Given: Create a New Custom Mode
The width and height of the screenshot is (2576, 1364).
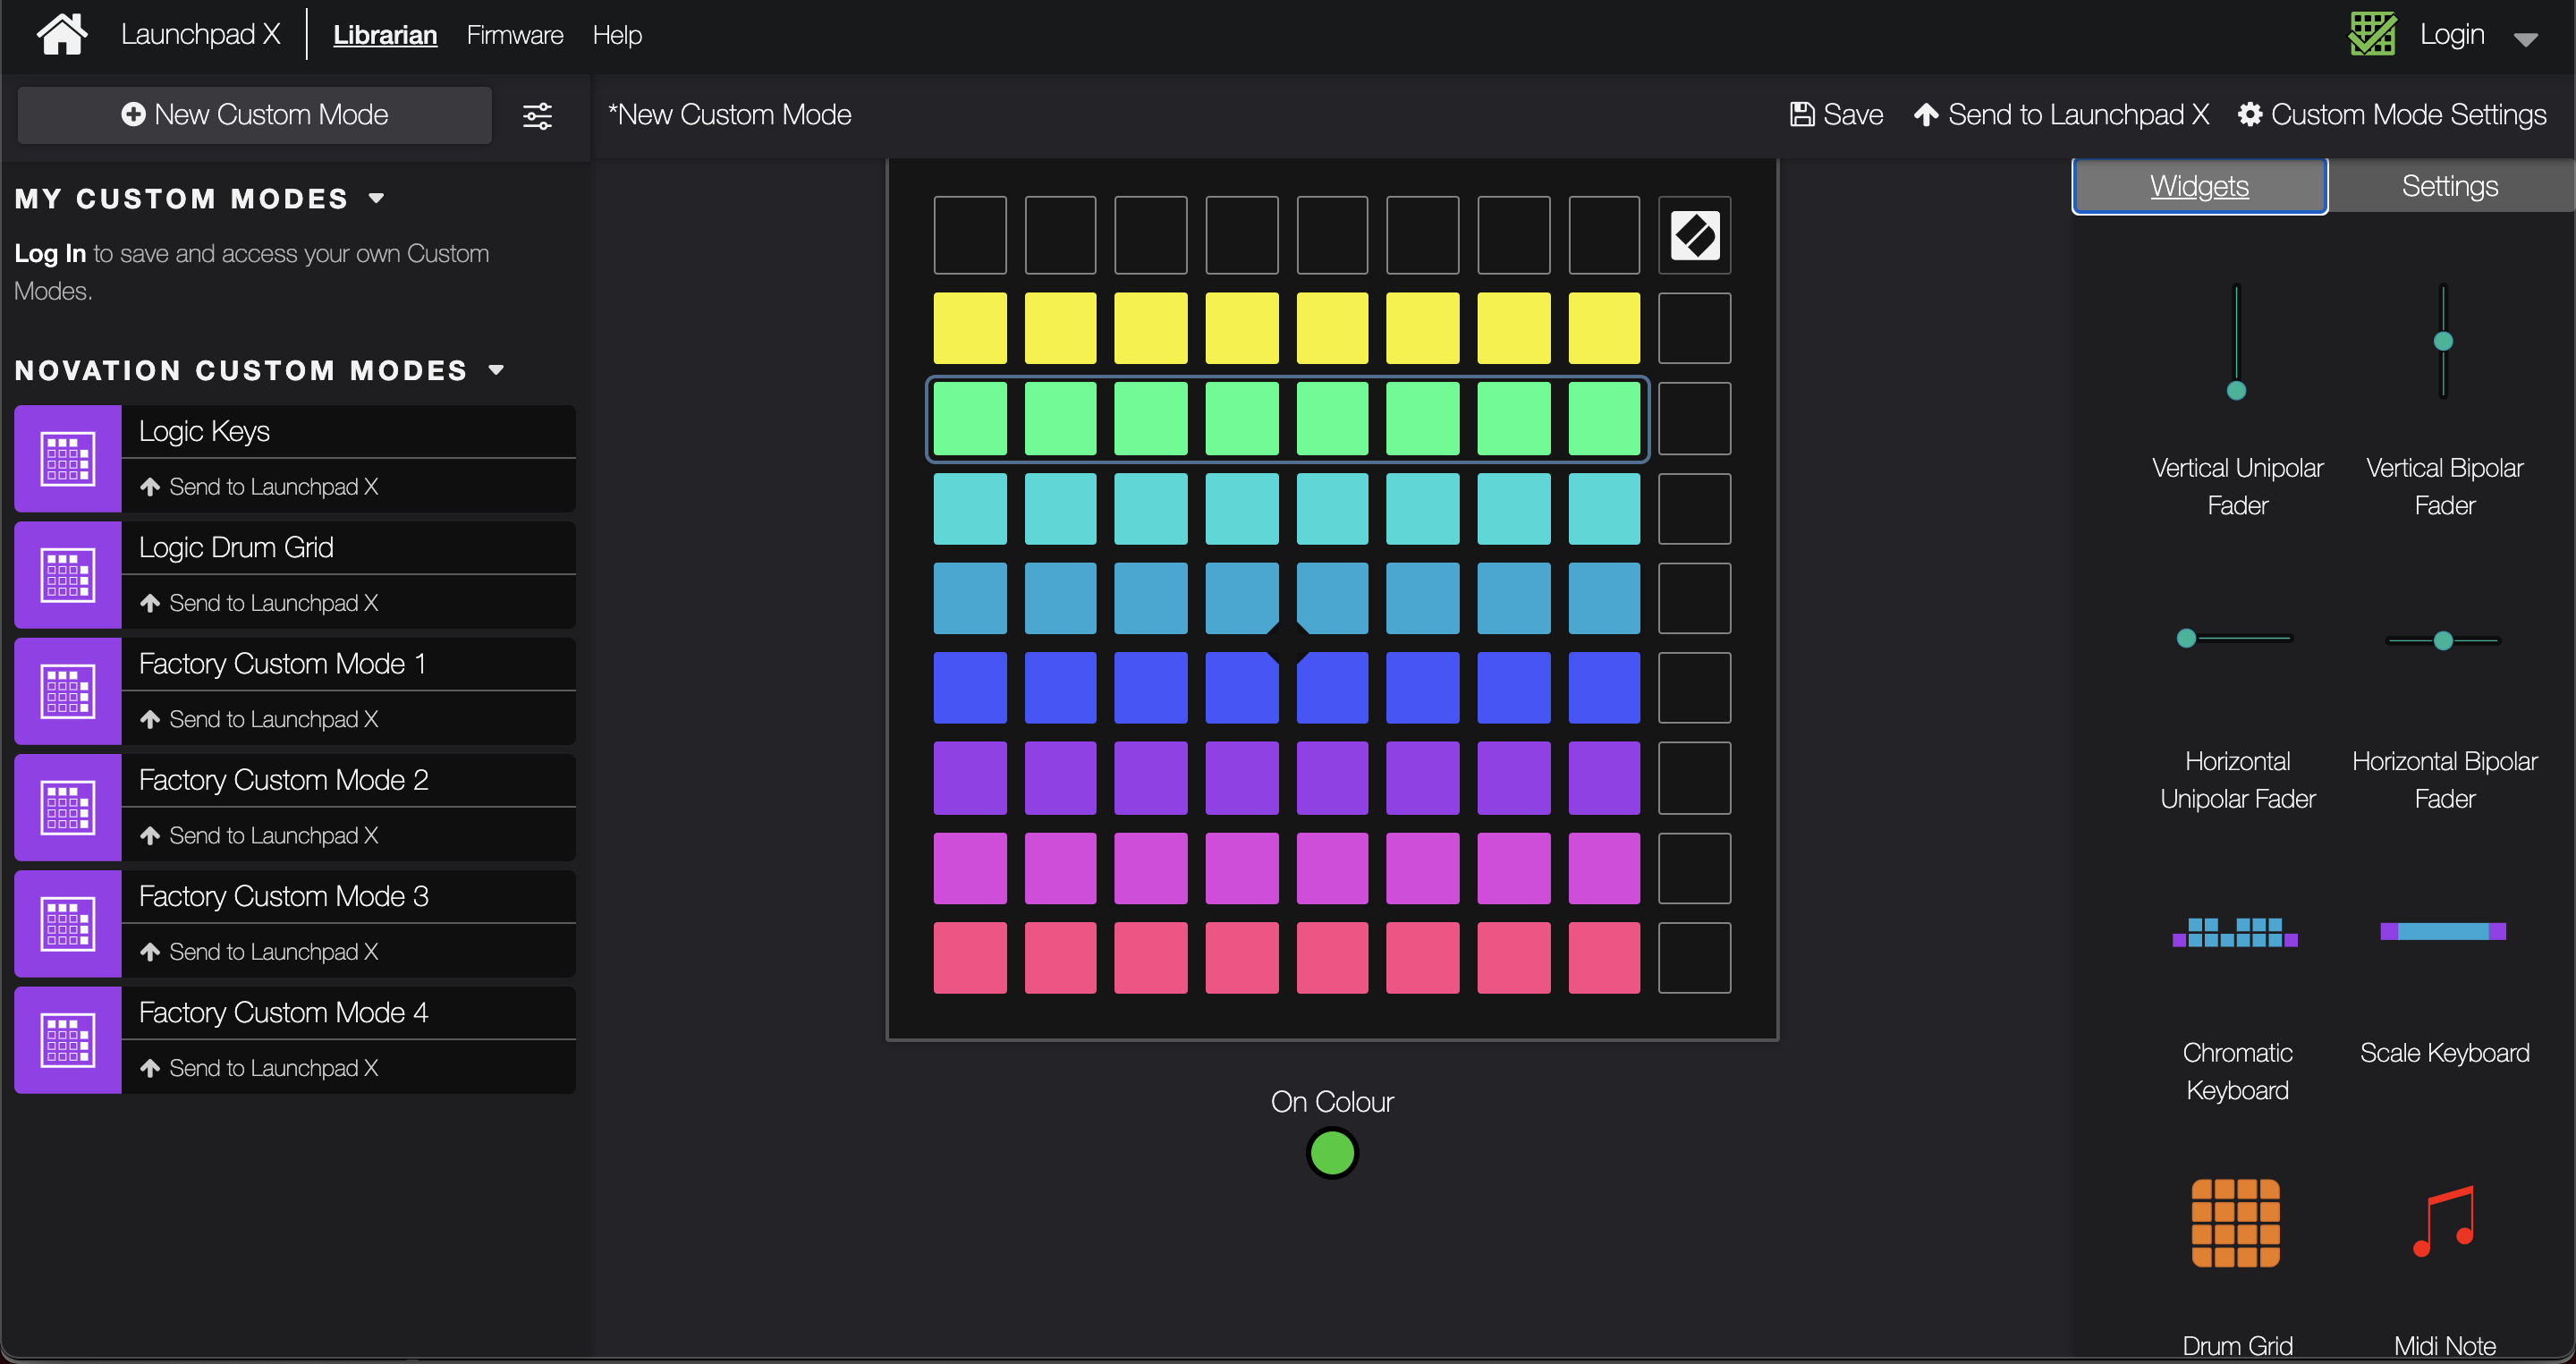Looking at the screenshot, I should pyautogui.click(x=254, y=114).
